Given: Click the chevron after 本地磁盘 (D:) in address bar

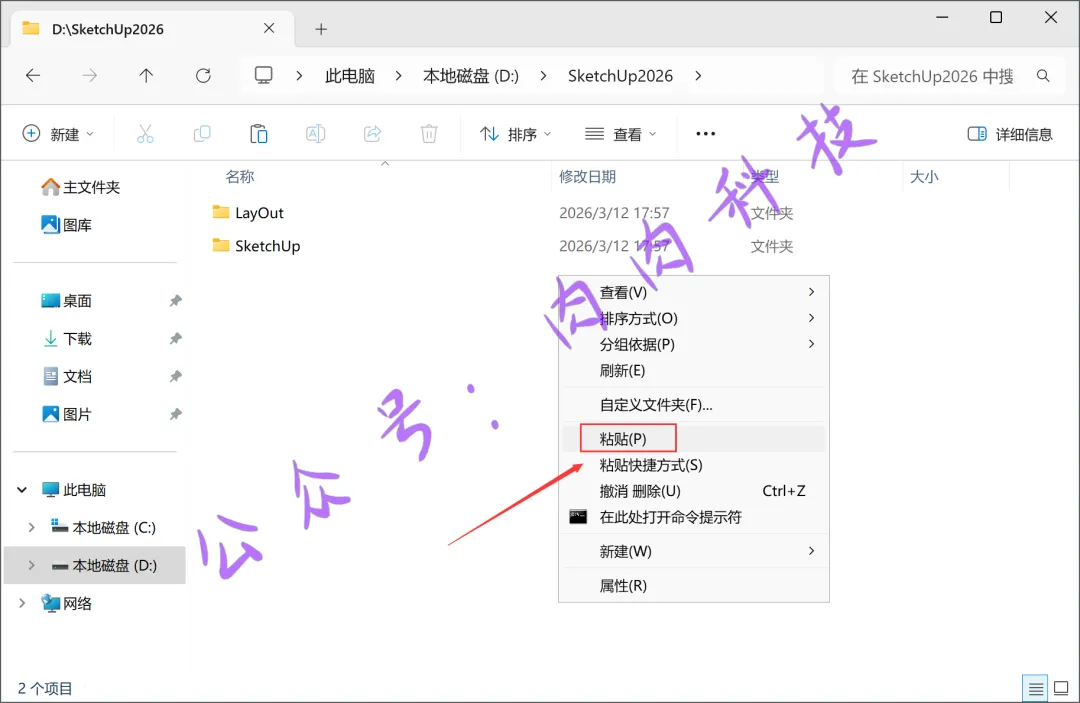Looking at the screenshot, I should [543, 76].
